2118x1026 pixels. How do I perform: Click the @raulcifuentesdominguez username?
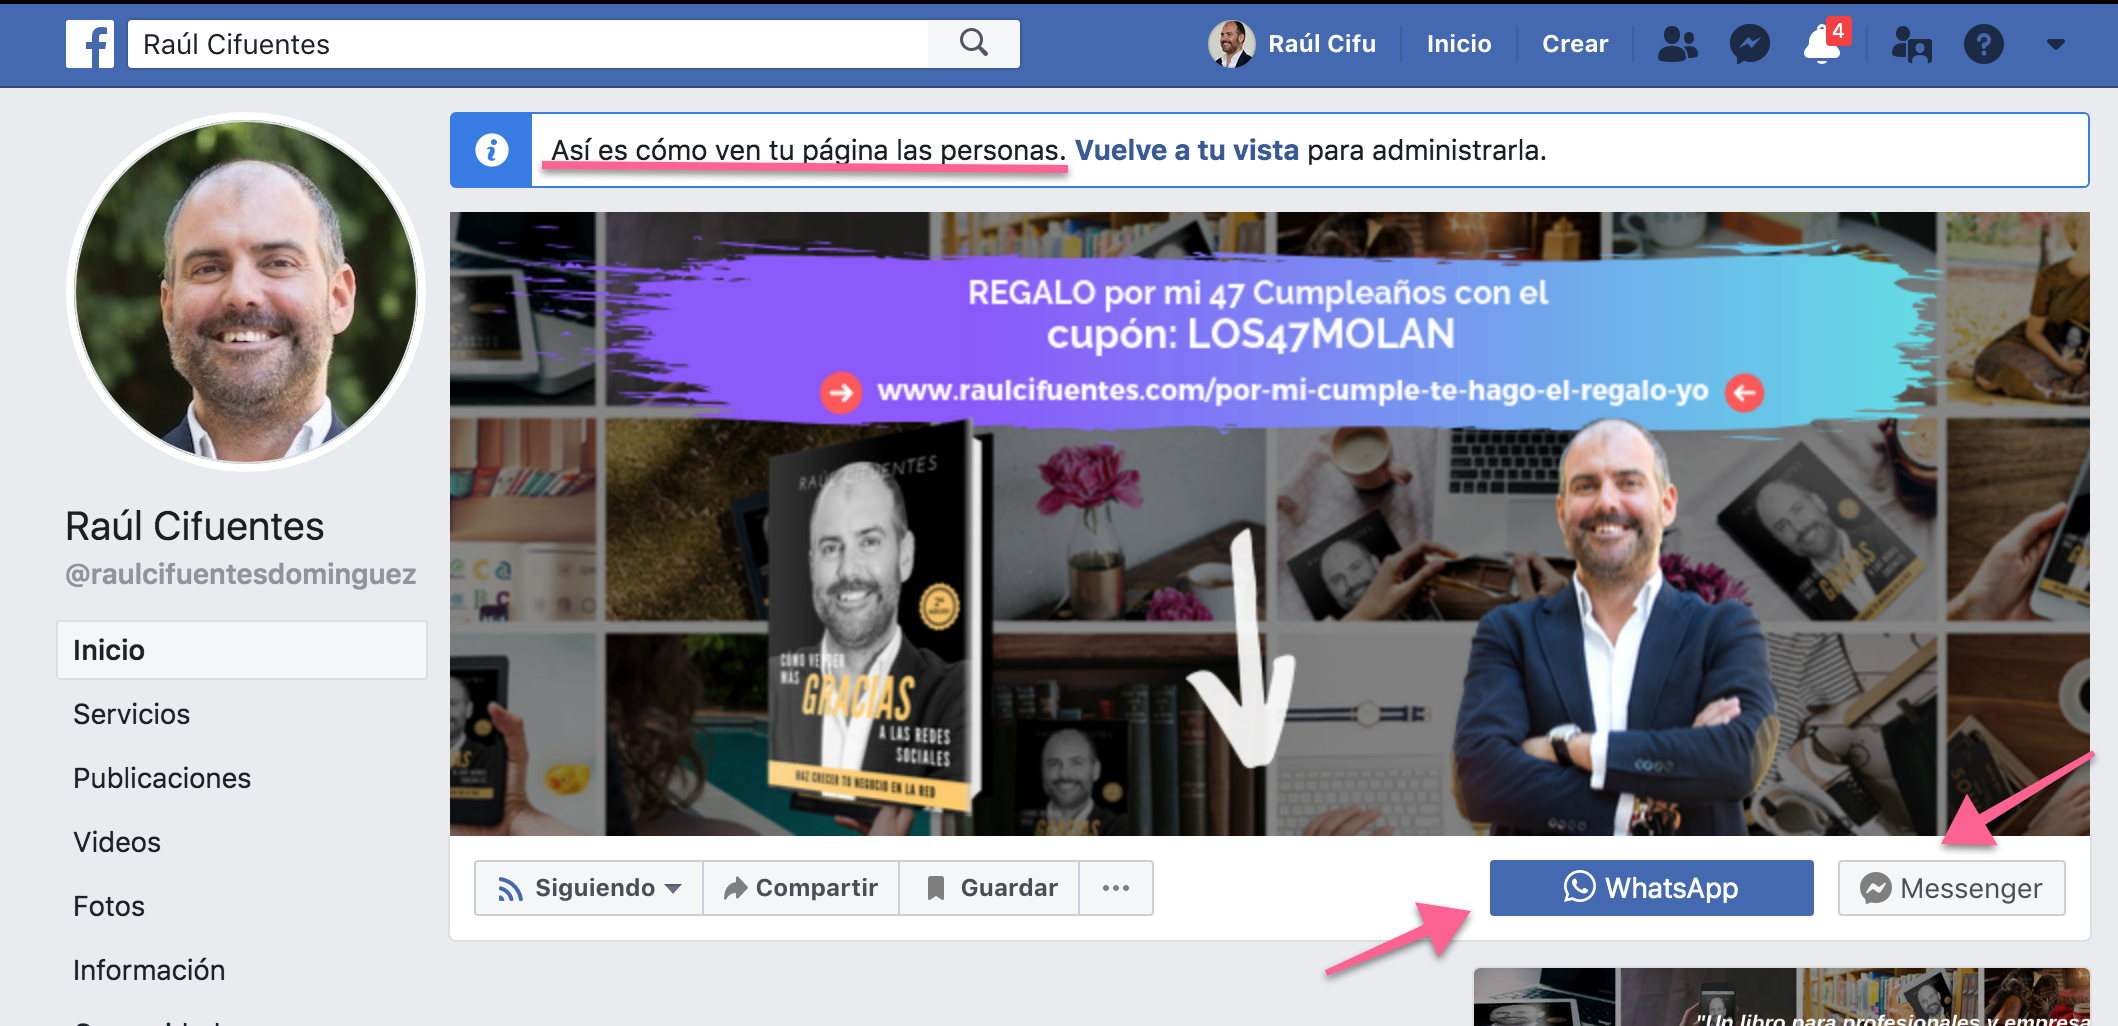point(240,574)
